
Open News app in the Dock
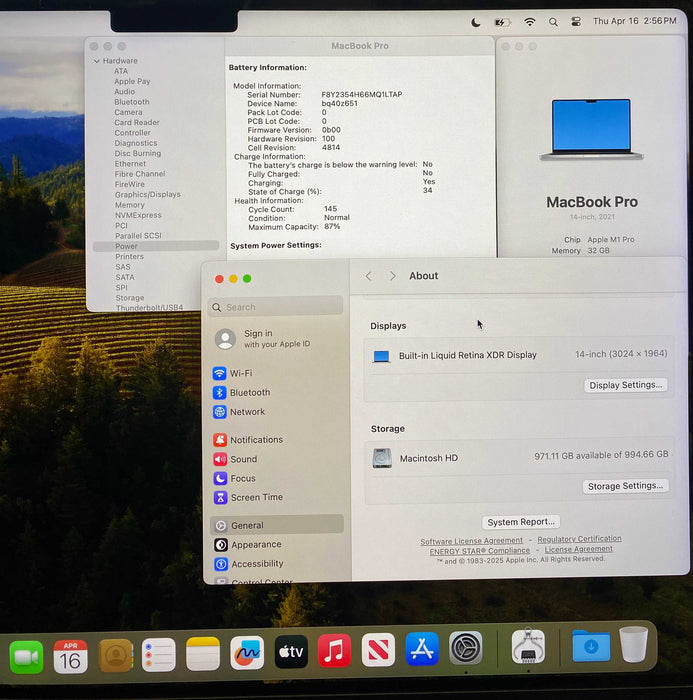(378, 650)
